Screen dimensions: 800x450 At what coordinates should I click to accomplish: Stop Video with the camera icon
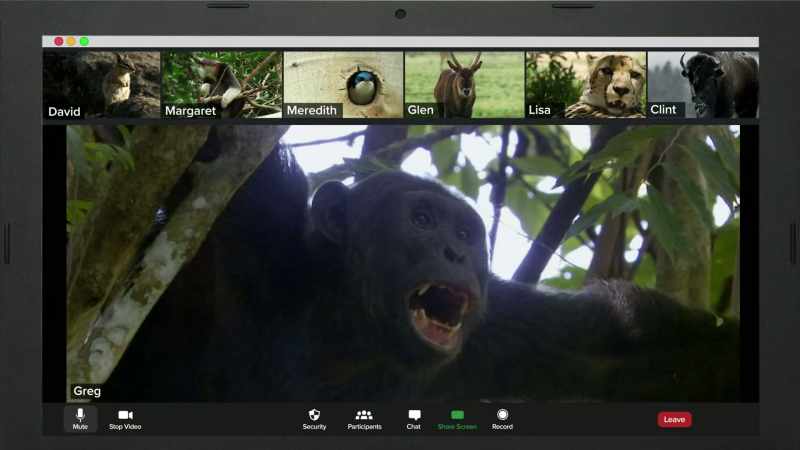coord(125,419)
